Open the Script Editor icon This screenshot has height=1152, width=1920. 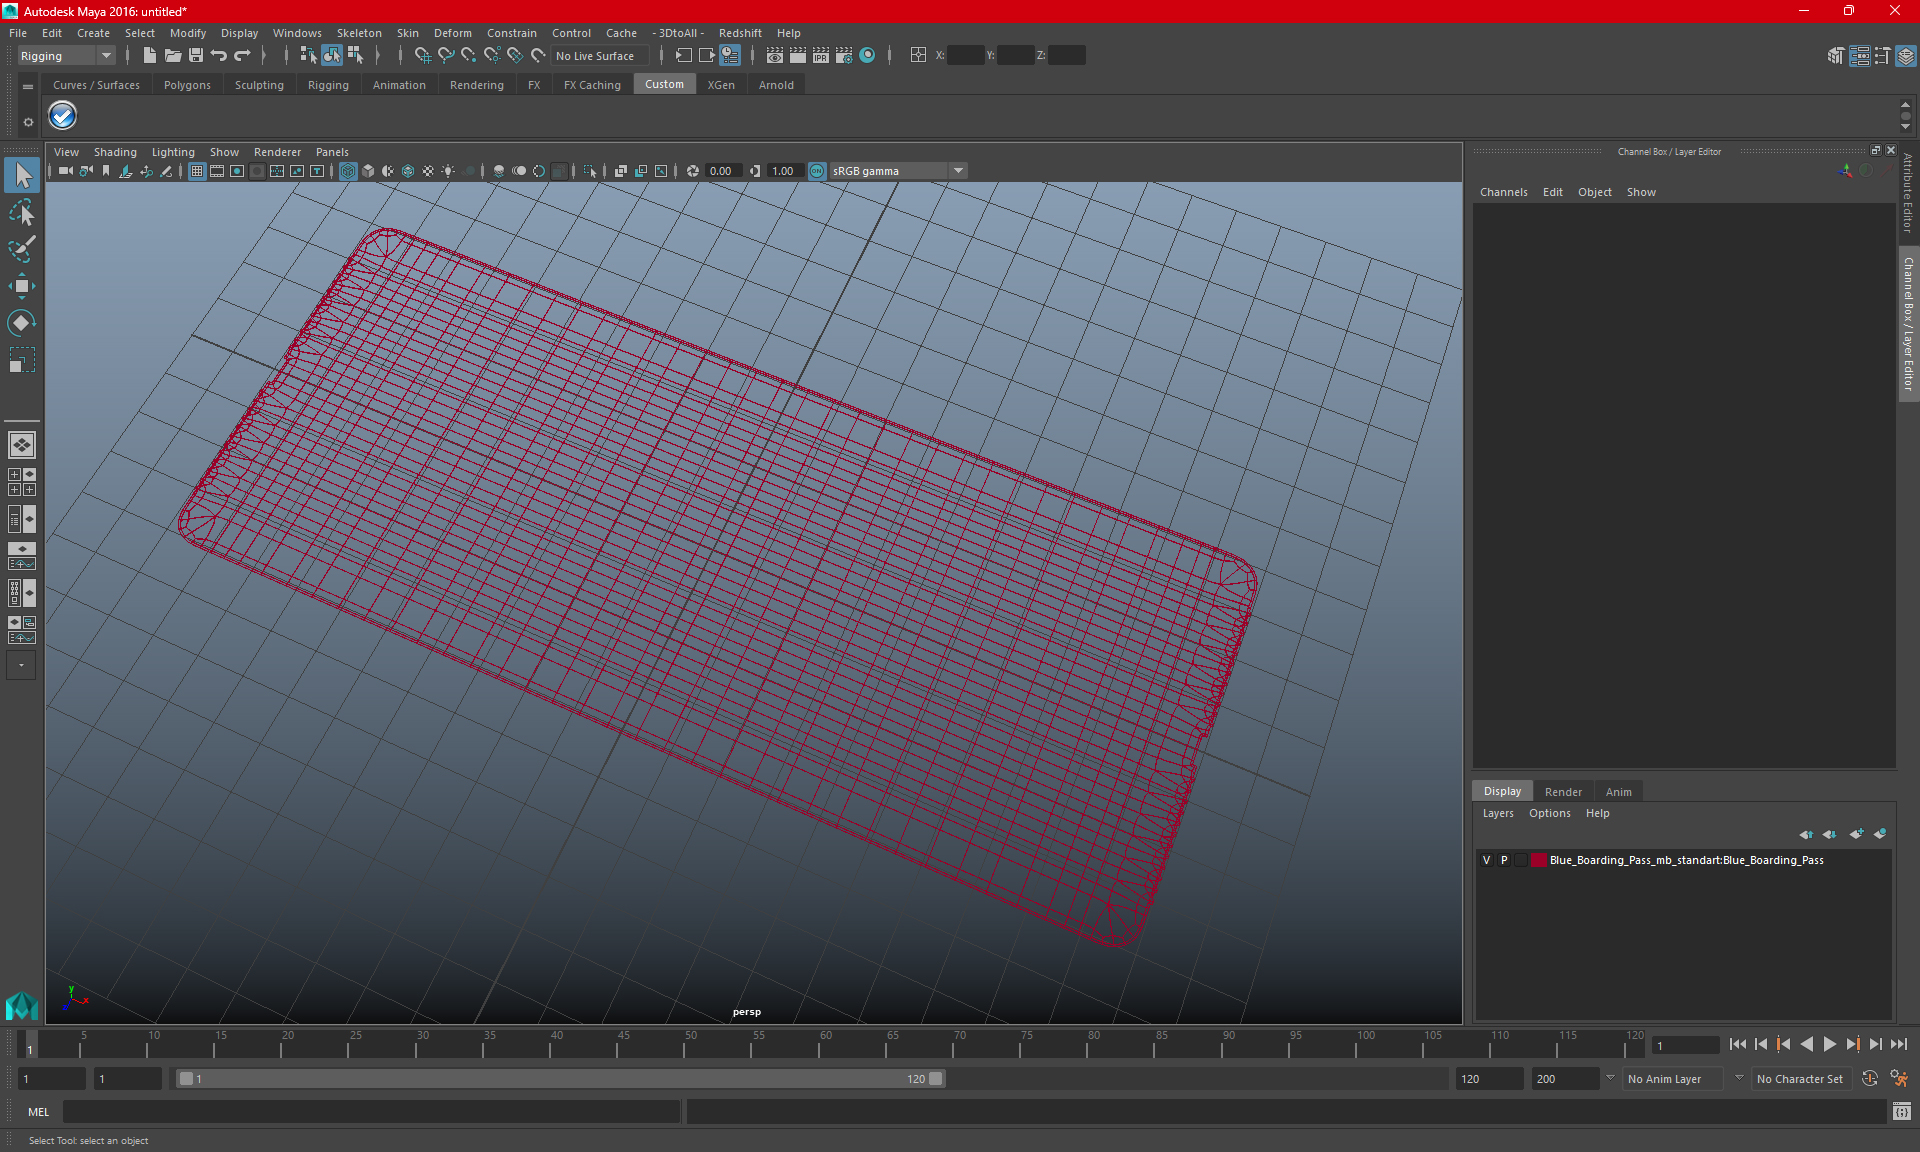click(x=1901, y=1112)
